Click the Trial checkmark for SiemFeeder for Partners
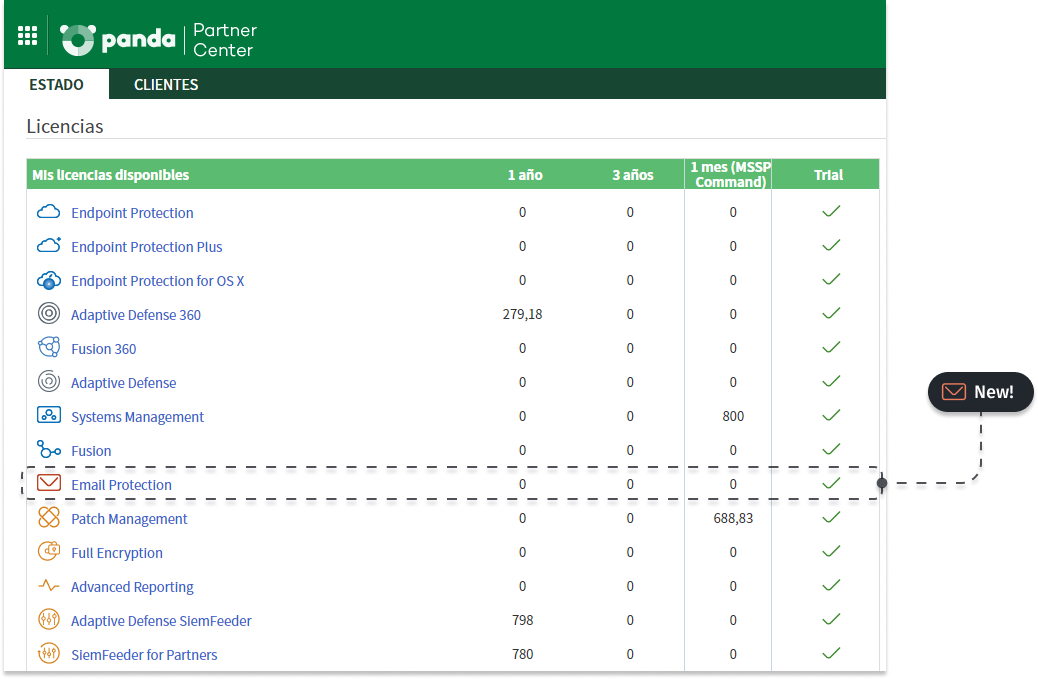The height and width of the screenshot is (679, 1038). point(831,653)
